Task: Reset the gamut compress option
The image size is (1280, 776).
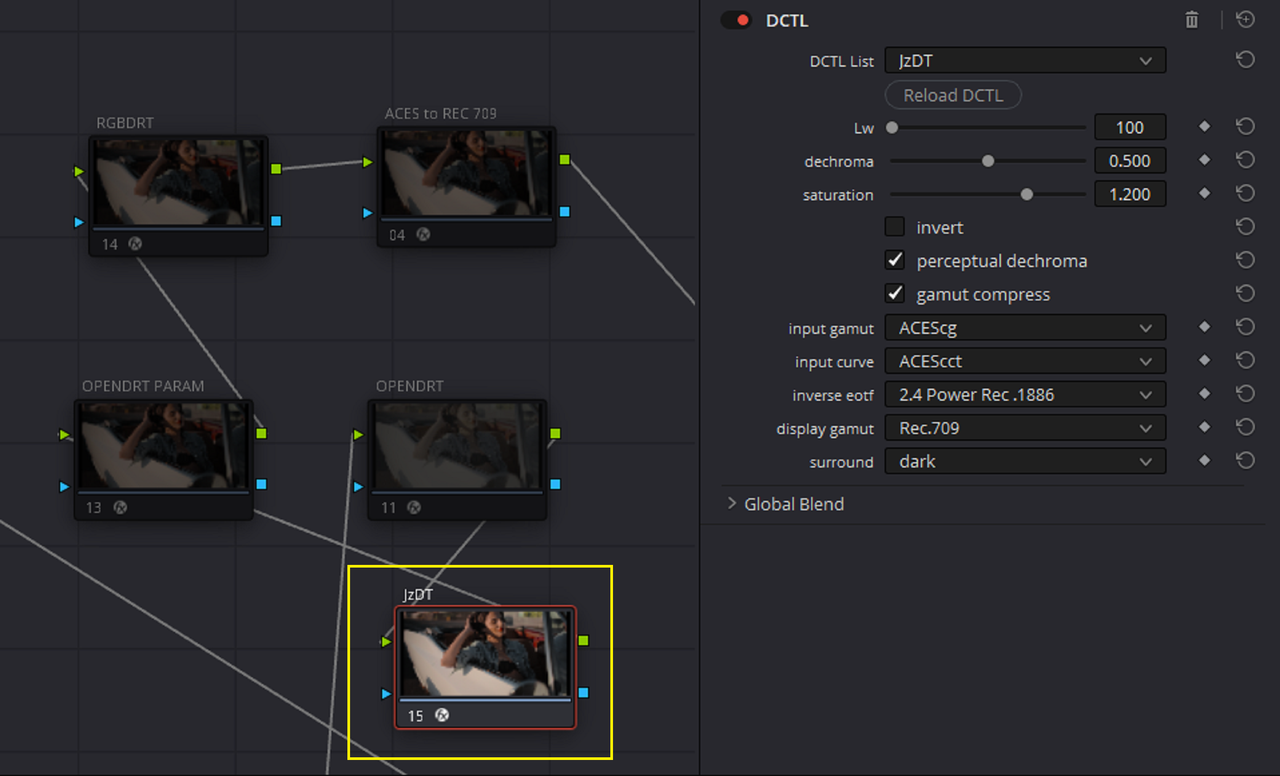Action: [x=1245, y=293]
